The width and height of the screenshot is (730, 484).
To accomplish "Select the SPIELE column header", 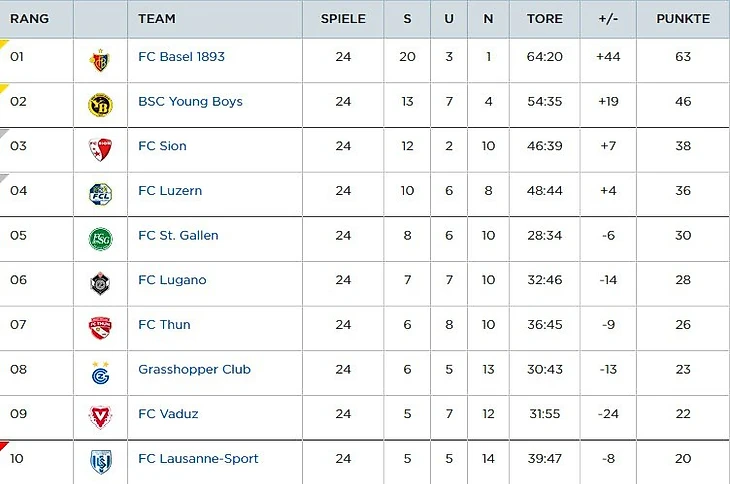I will pos(343,19).
